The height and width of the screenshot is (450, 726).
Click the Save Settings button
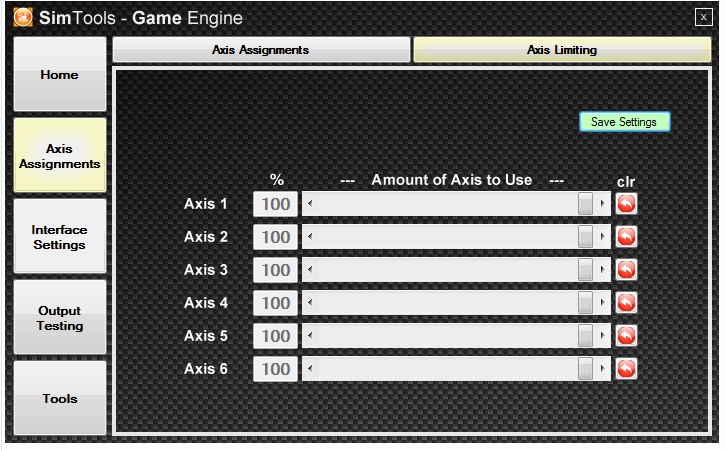tap(624, 122)
